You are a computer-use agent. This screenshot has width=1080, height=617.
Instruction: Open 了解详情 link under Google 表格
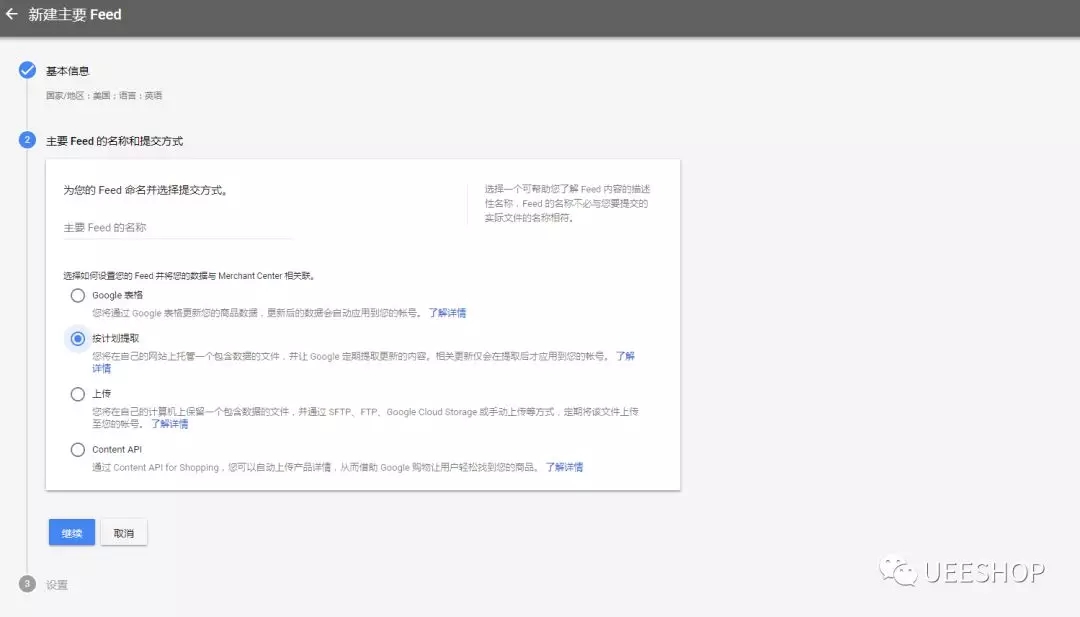pyautogui.click(x=447, y=313)
